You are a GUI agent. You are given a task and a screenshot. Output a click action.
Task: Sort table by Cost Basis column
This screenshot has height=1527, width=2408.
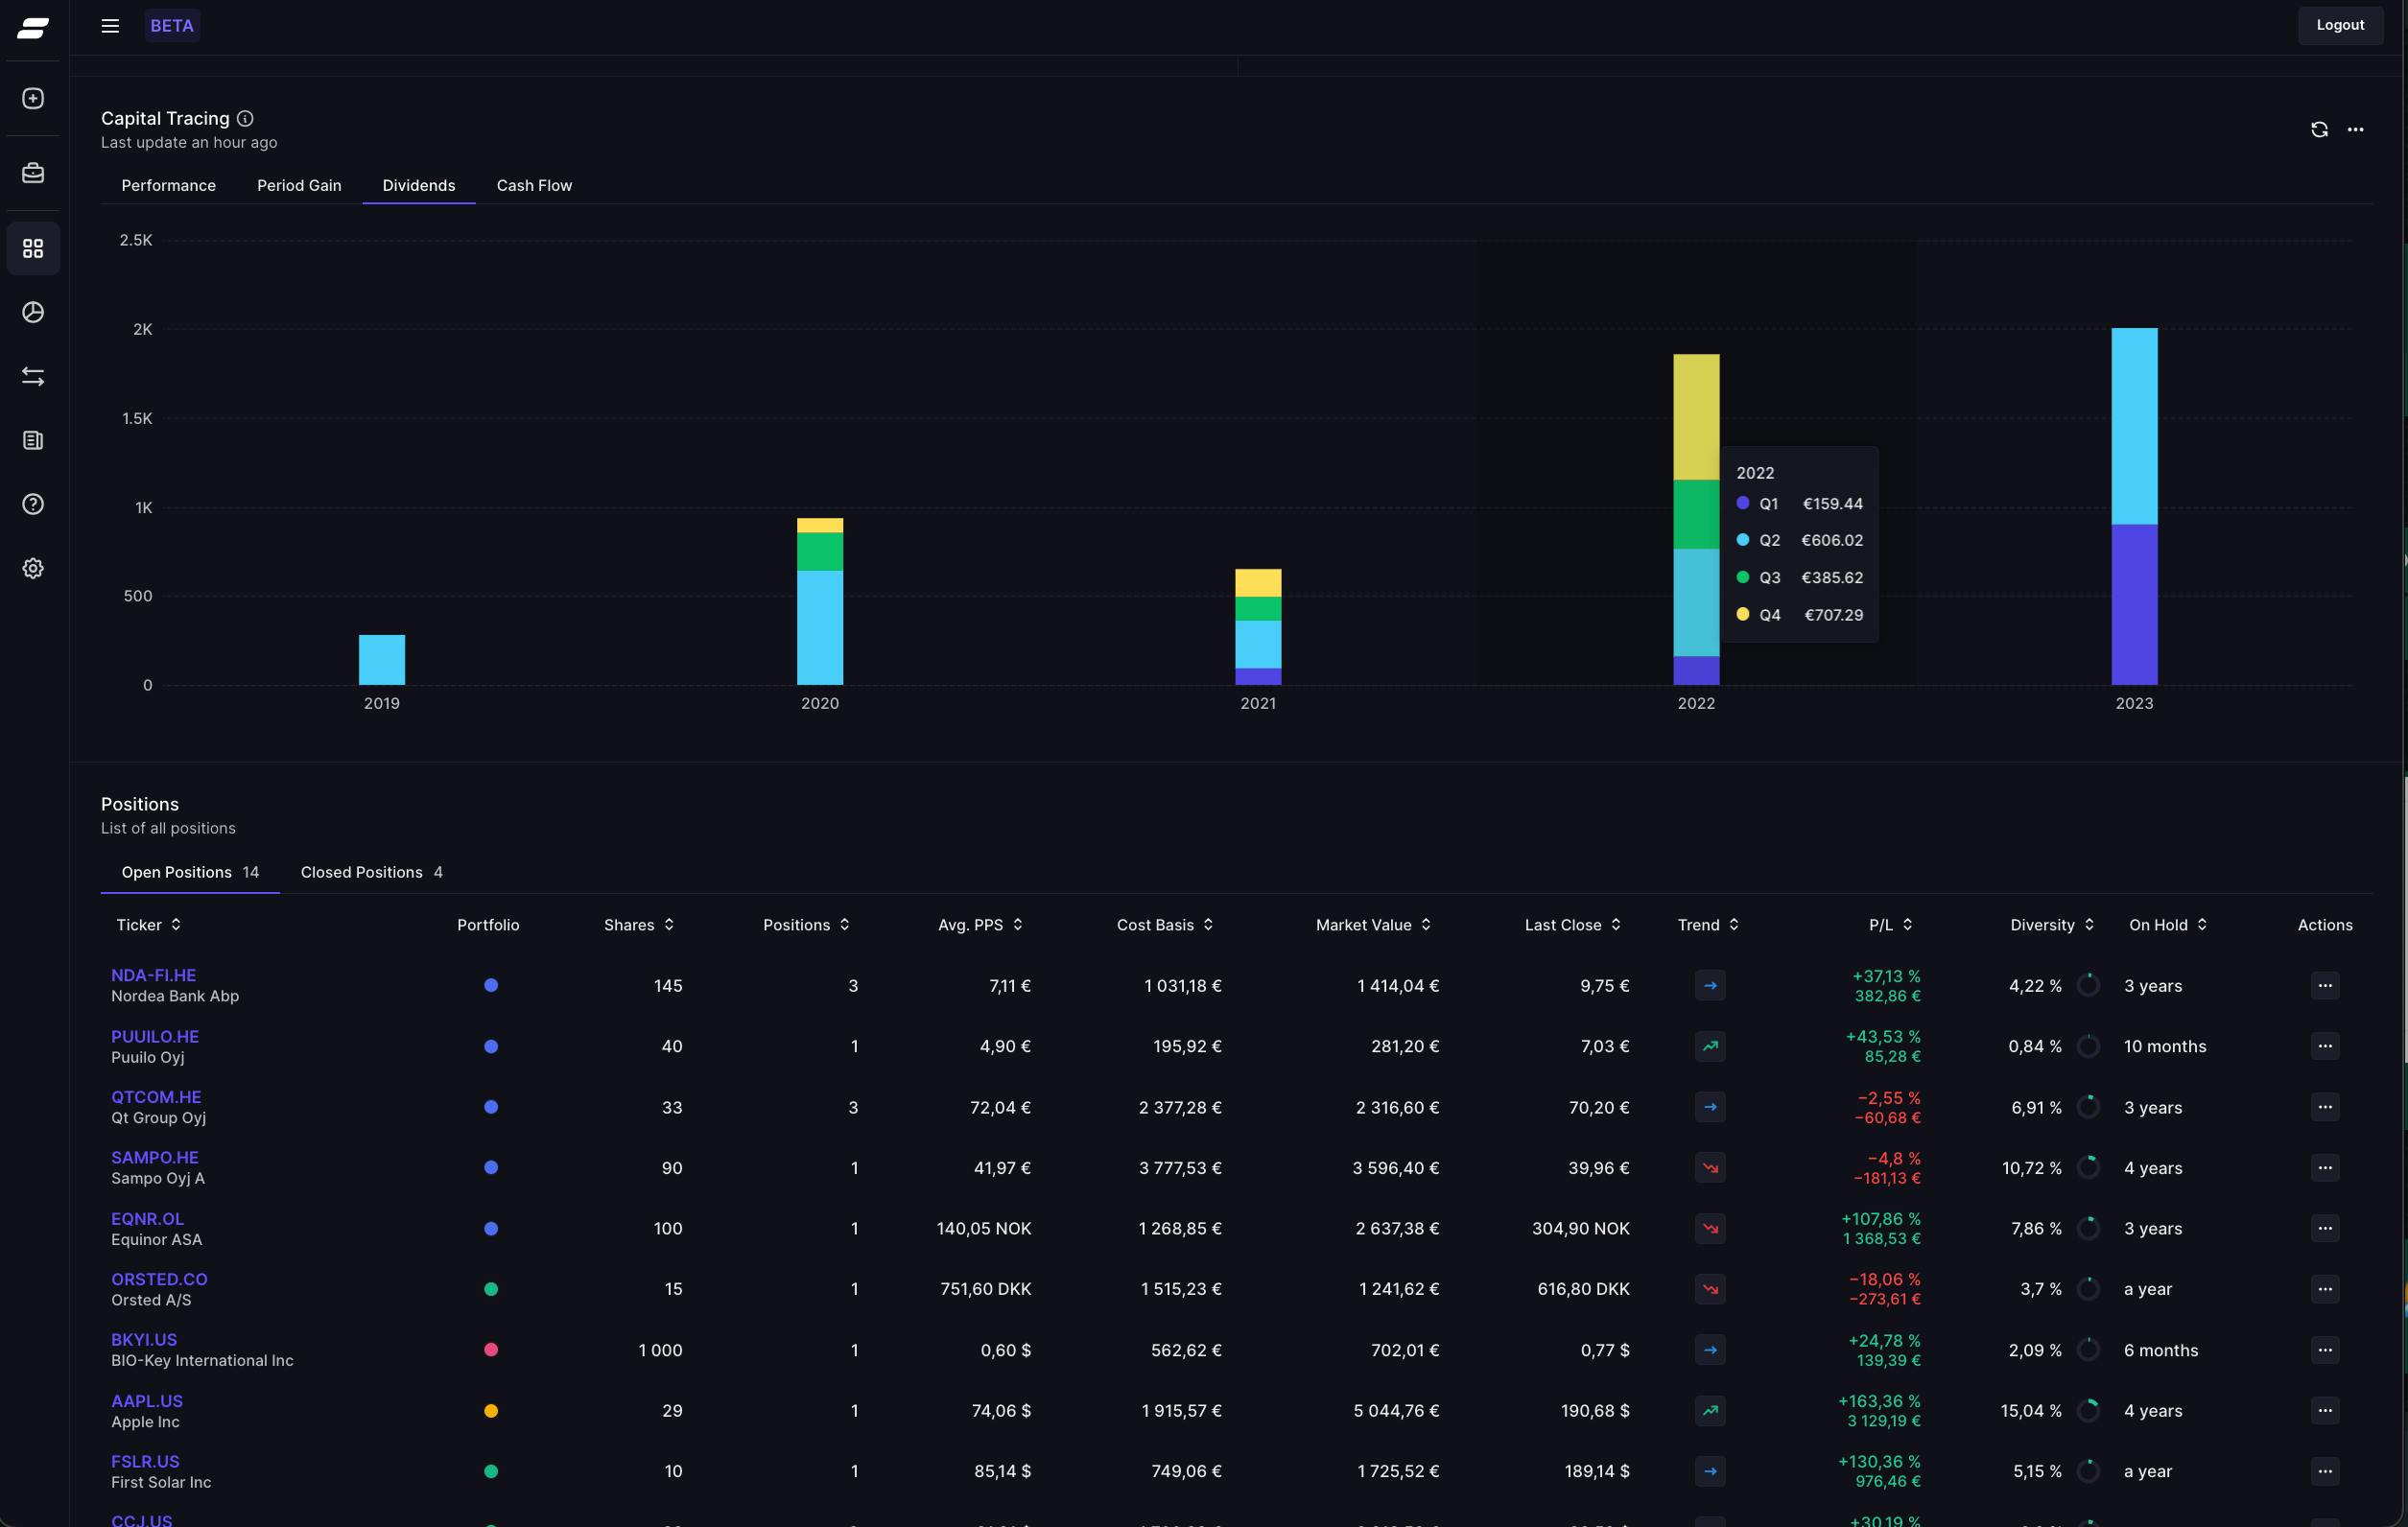(x=1165, y=924)
